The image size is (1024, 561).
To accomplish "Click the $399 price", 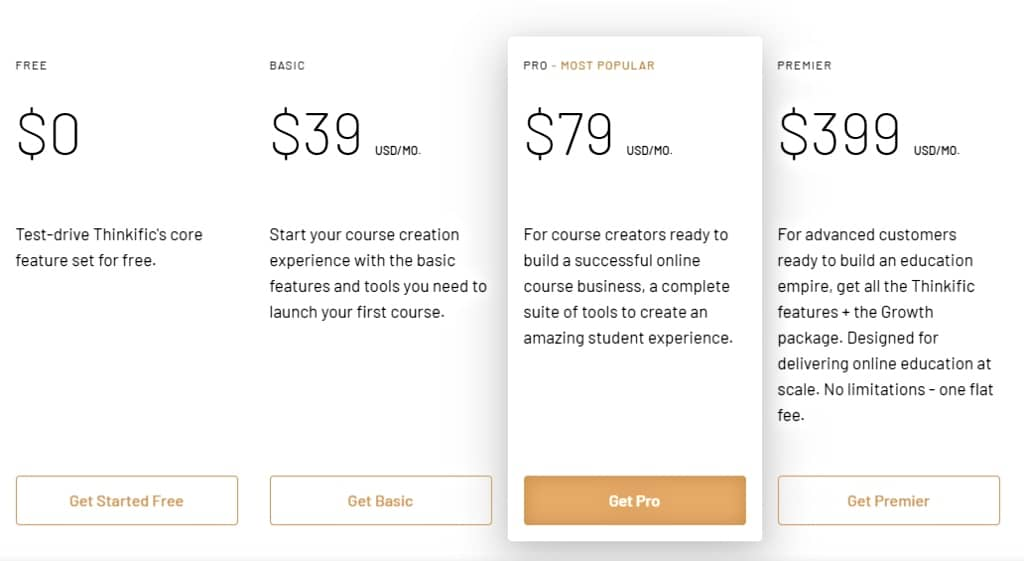I will click(x=839, y=134).
